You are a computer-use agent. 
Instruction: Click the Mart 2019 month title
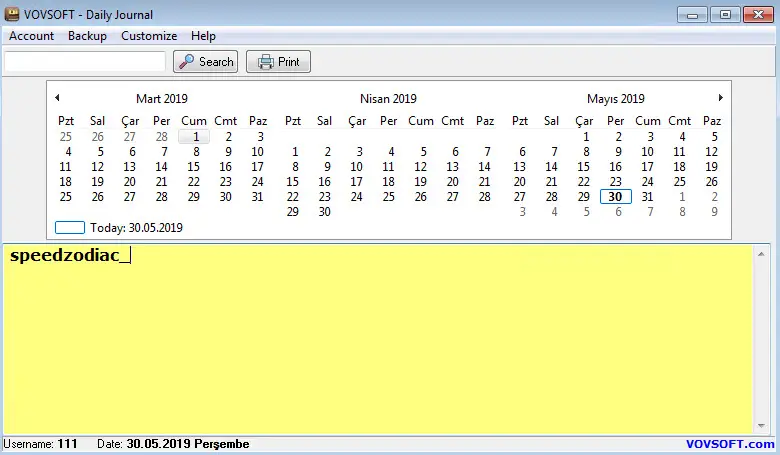(162, 98)
